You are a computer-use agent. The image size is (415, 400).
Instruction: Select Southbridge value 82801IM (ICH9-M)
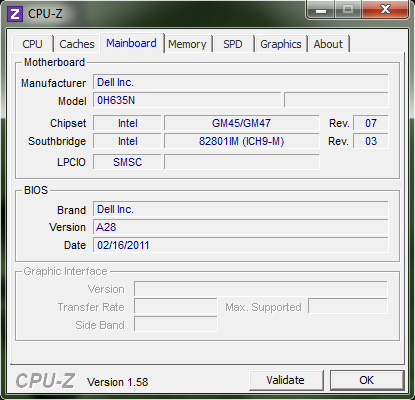pos(241,141)
